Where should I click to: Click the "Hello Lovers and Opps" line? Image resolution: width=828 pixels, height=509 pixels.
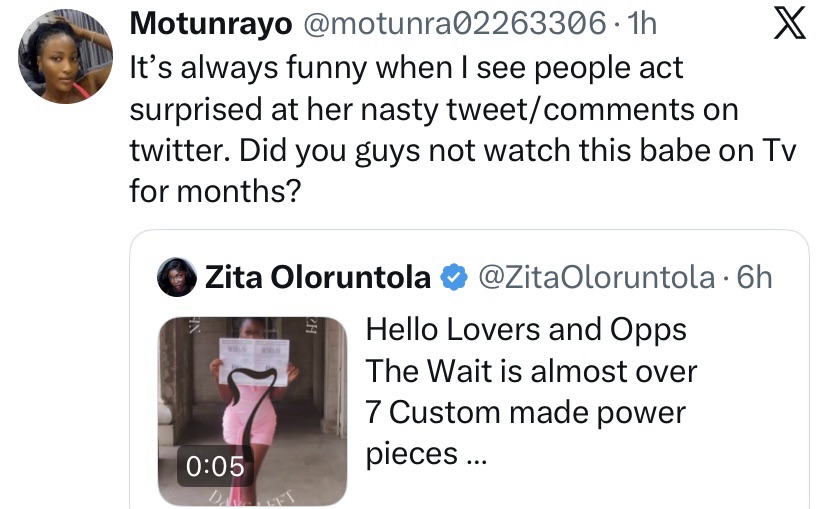[527, 329]
